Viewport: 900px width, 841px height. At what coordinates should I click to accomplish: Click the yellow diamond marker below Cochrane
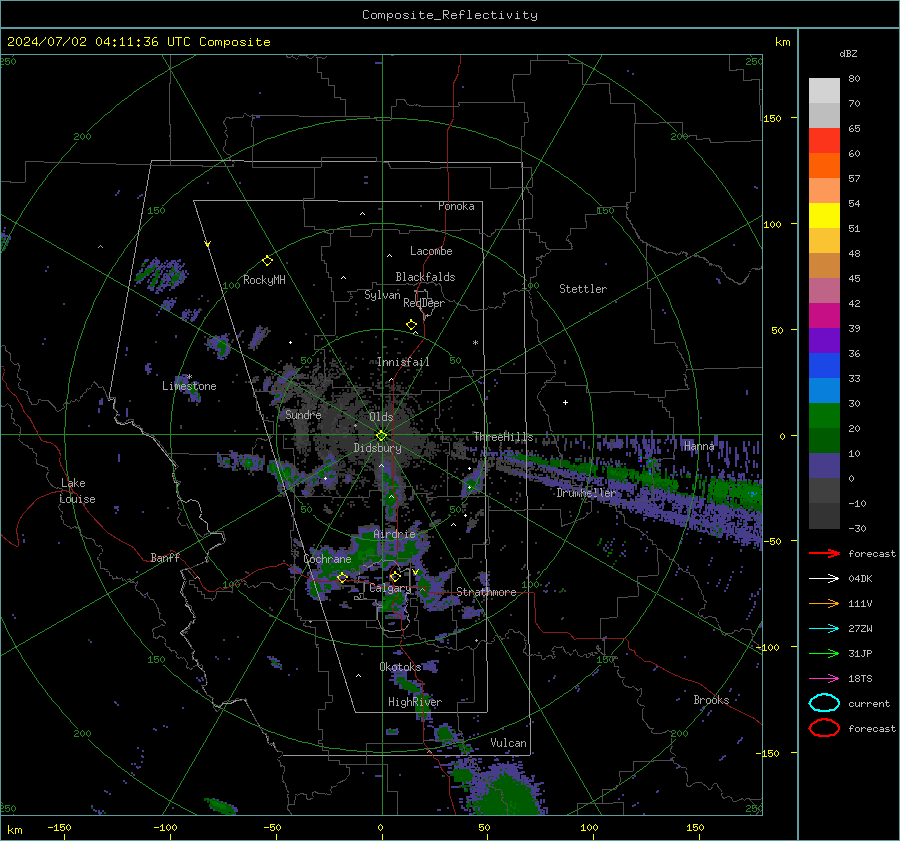[343, 578]
